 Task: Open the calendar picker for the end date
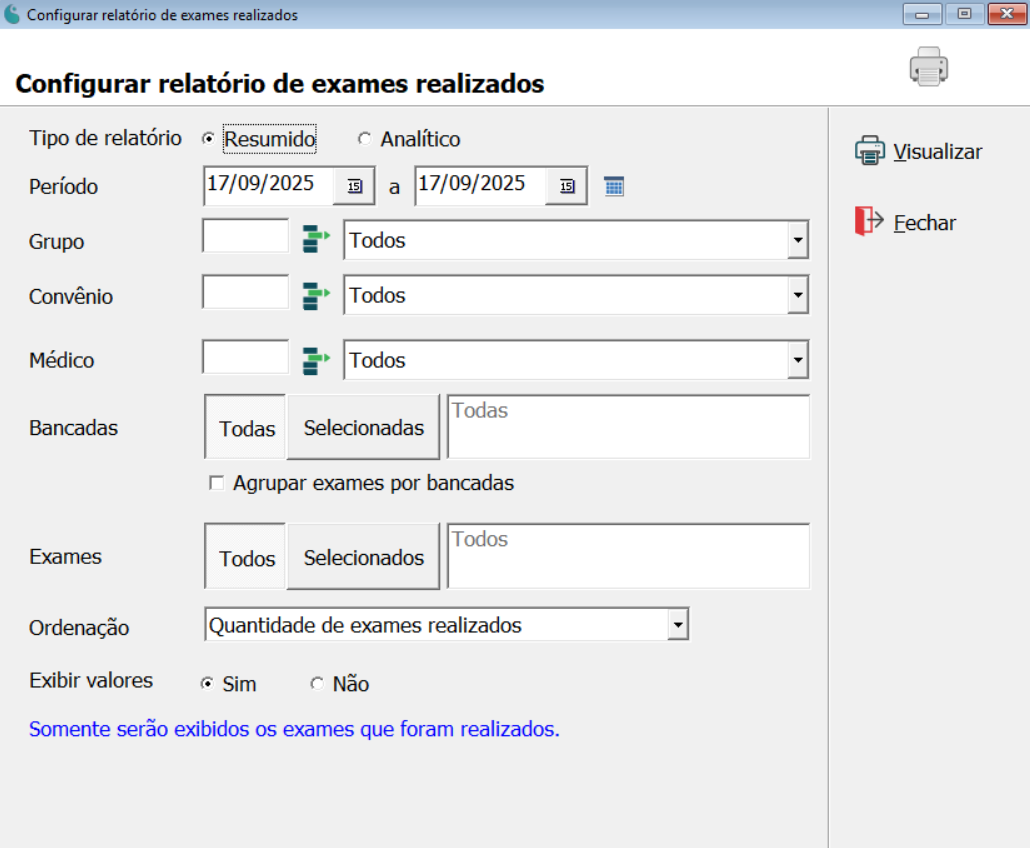(567, 185)
